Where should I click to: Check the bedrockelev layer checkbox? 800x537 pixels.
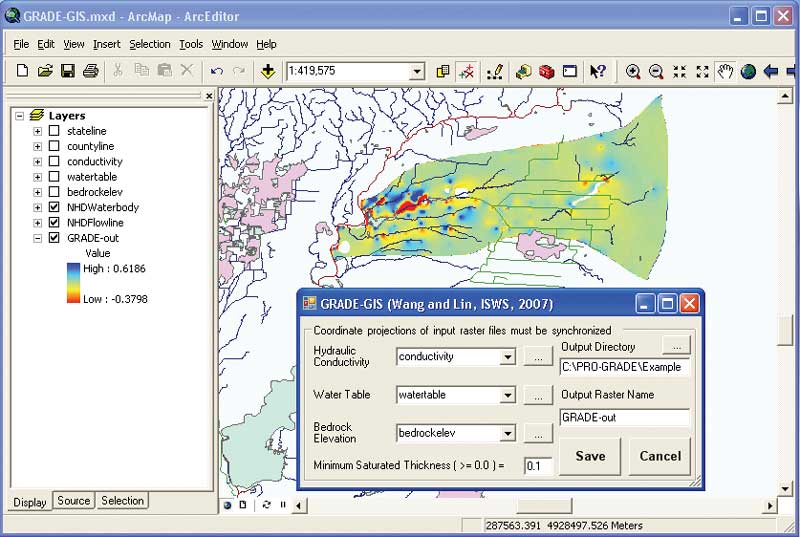[54, 192]
